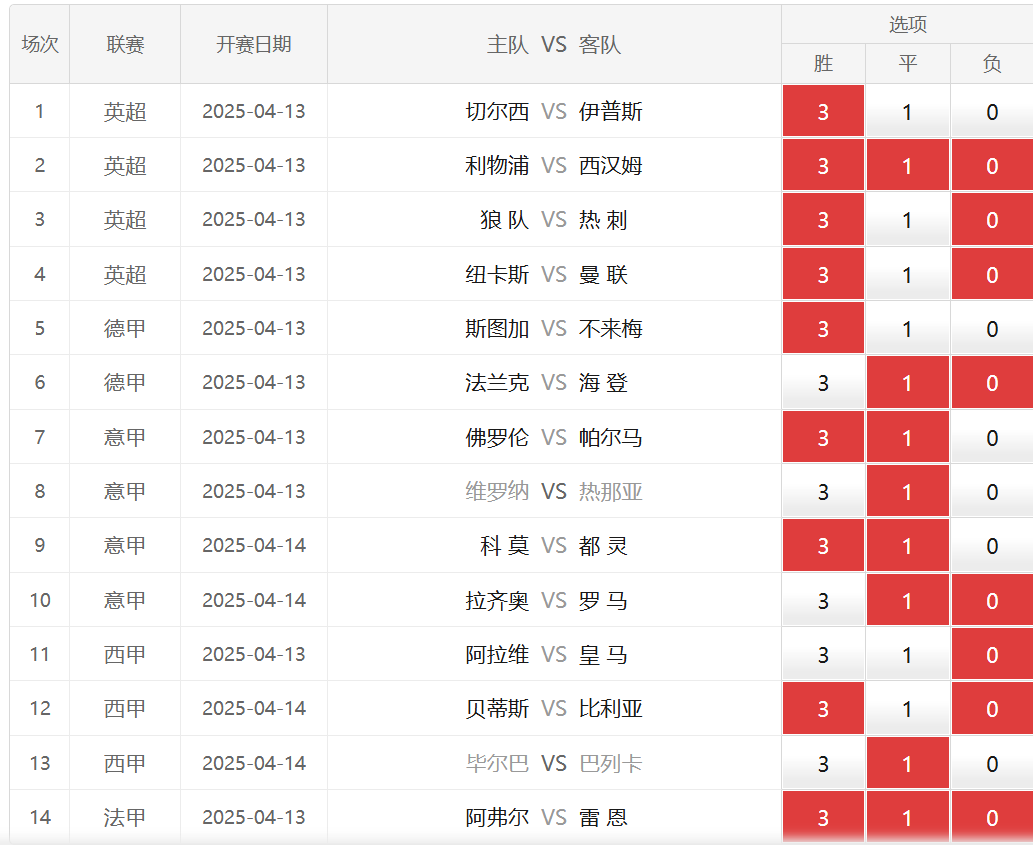Click the greyed 维罗纳 VS 热那亚 match text
Image resolution: width=1033 pixels, height=855 pixels.
[554, 491]
